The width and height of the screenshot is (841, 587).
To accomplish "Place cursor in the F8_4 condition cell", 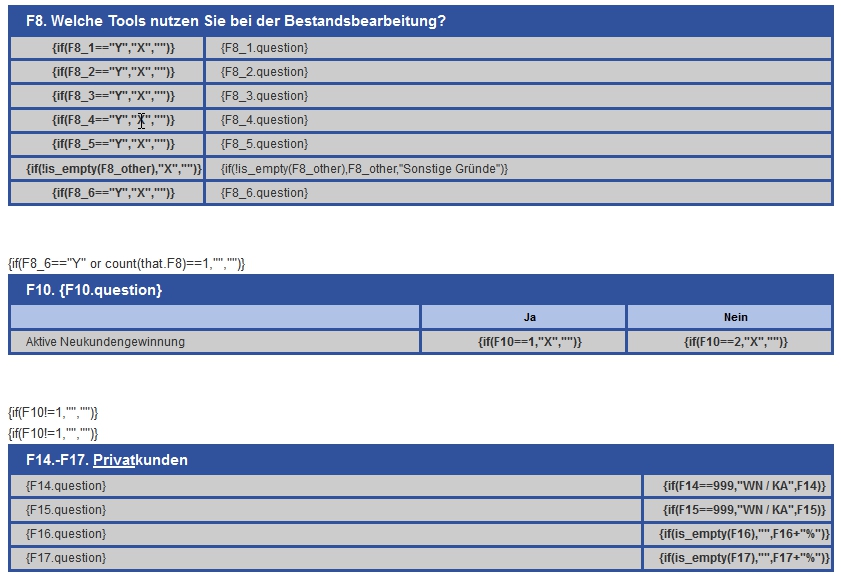I will 113,120.
